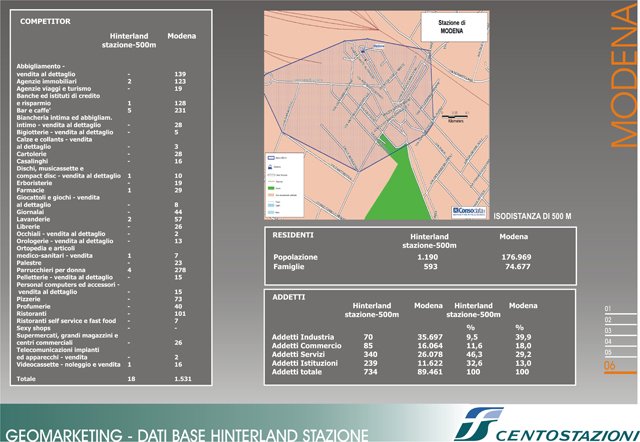The image size is (640, 442).
Task: Click the CENTOSTAZIONI wordmark
Action: tap(567, 434)
